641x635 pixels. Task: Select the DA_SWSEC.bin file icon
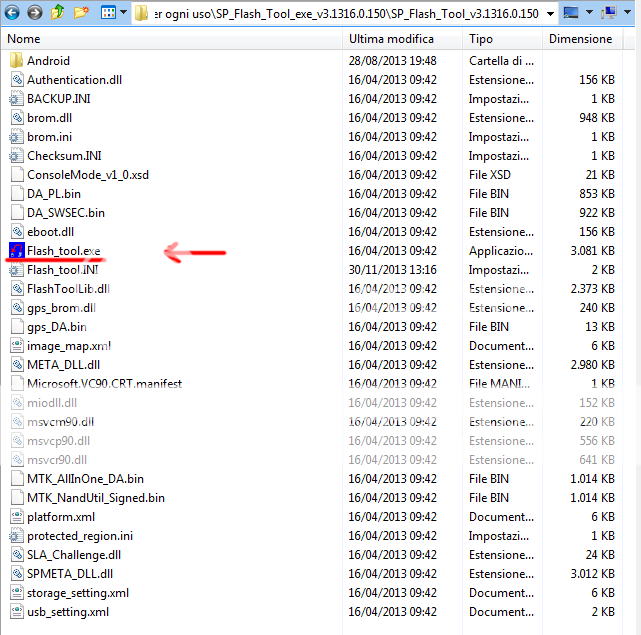click(x=17, y=213)
